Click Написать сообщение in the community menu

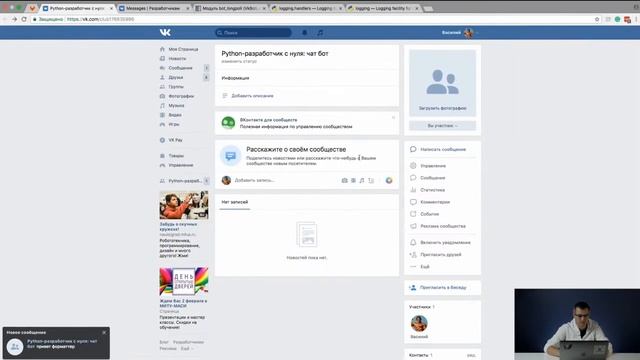point(442,149)
